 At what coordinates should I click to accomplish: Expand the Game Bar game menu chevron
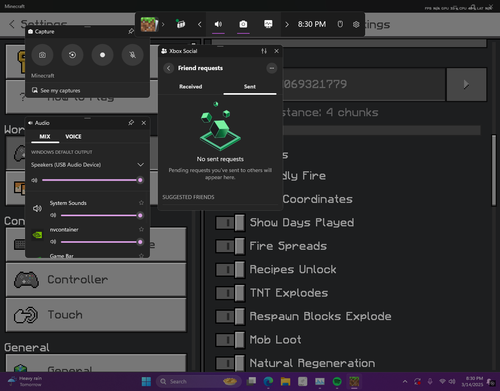(163, 24)
